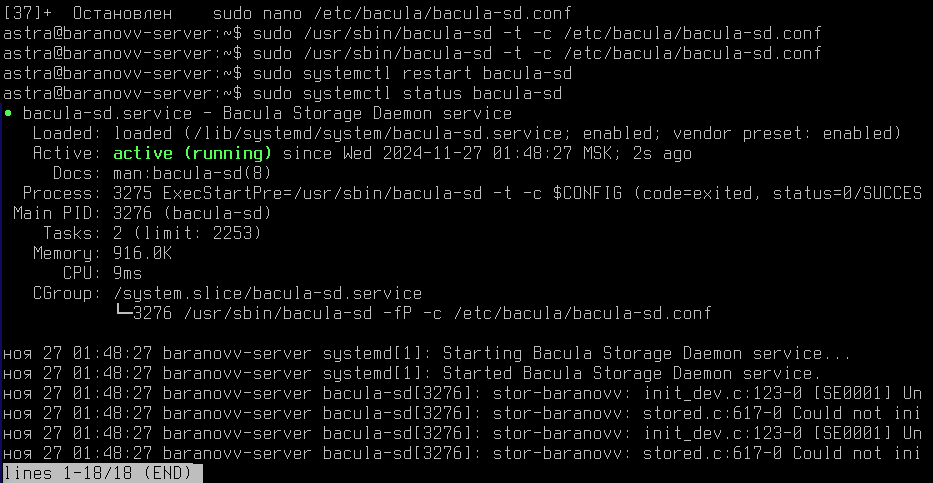This screenshot has width=933, height=483.
Task: Click the Memory 916.0K value
Action: click(143, 253)
